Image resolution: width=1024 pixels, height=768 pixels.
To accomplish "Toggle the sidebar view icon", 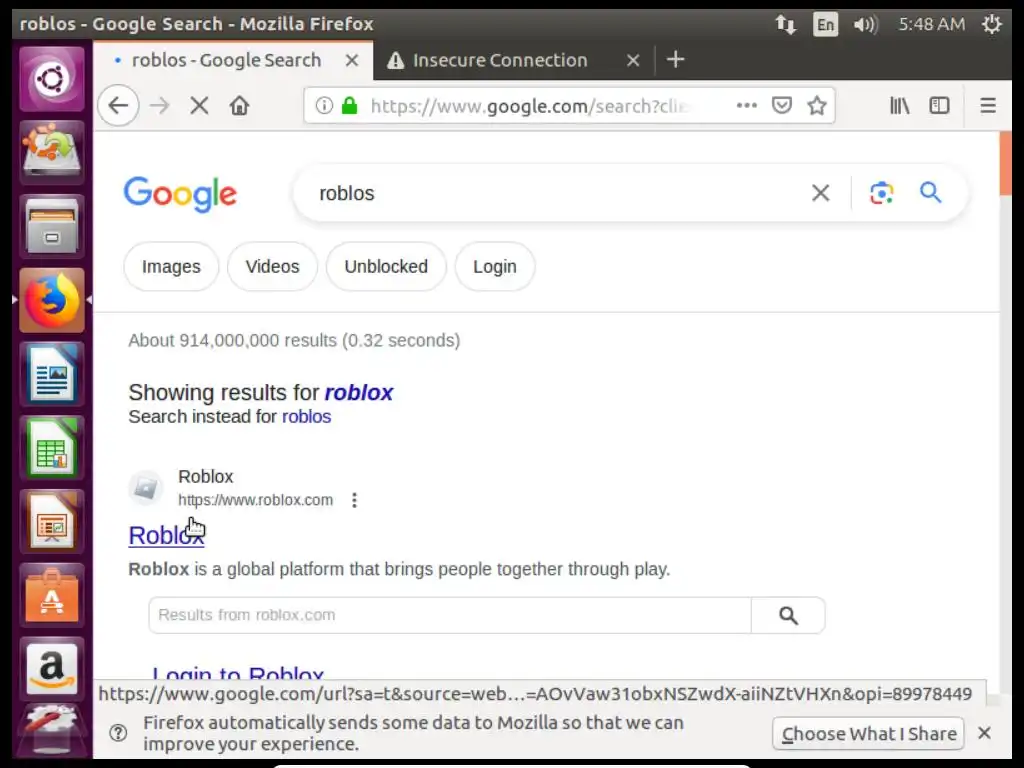I will click(939, 105).
